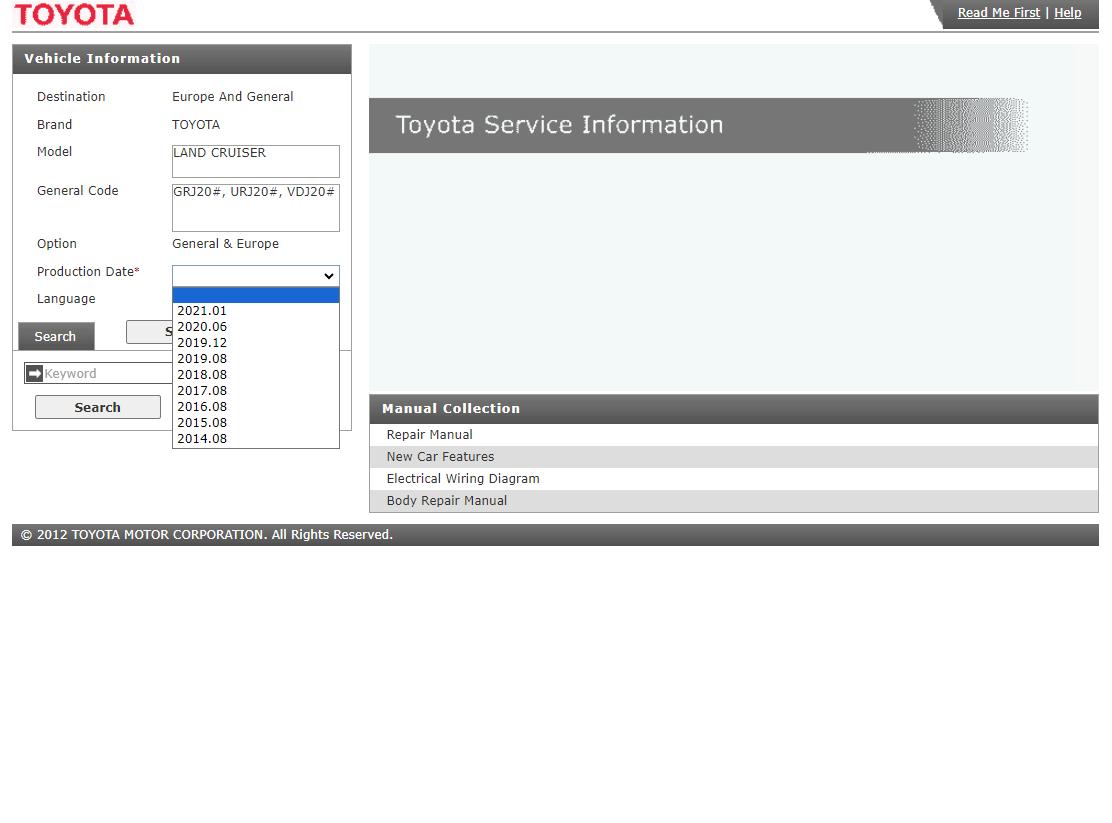1112x823 pixels.
Task: Choose production date 2014.08
Action: click(x=255, y=438)
